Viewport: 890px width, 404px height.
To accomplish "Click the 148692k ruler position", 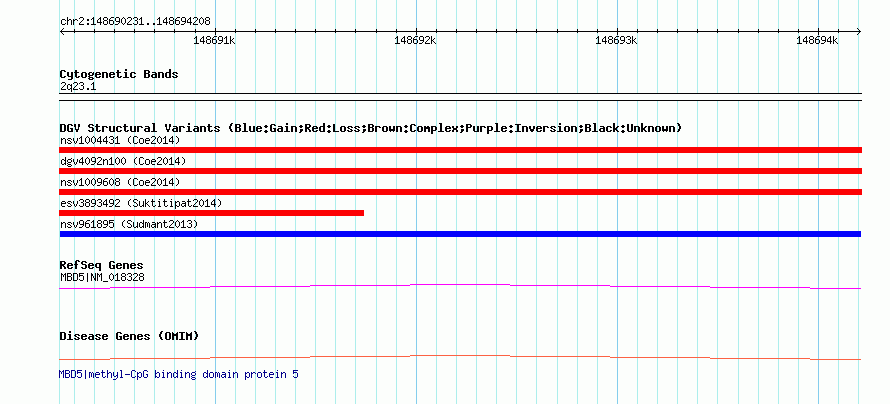I will click(415, 41).
